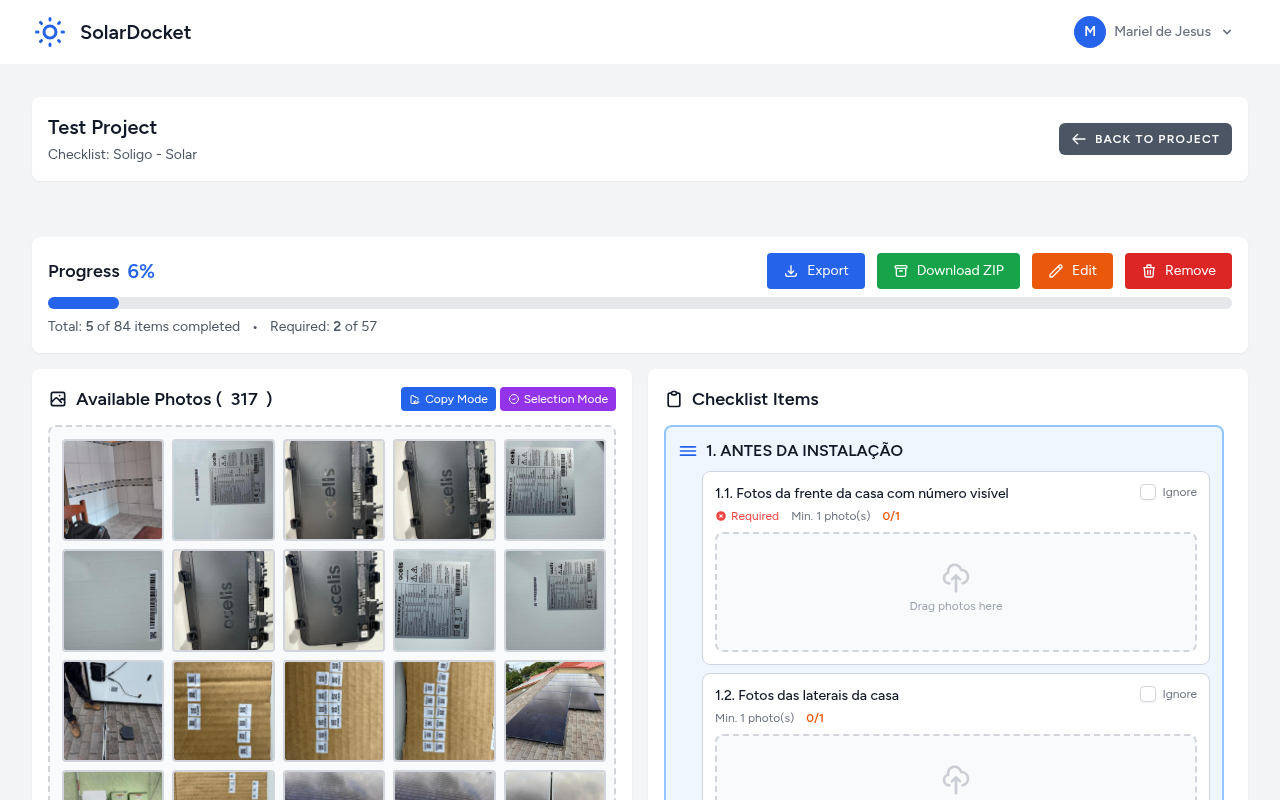Click the image icon beside Available Photos

coord(58,399)
